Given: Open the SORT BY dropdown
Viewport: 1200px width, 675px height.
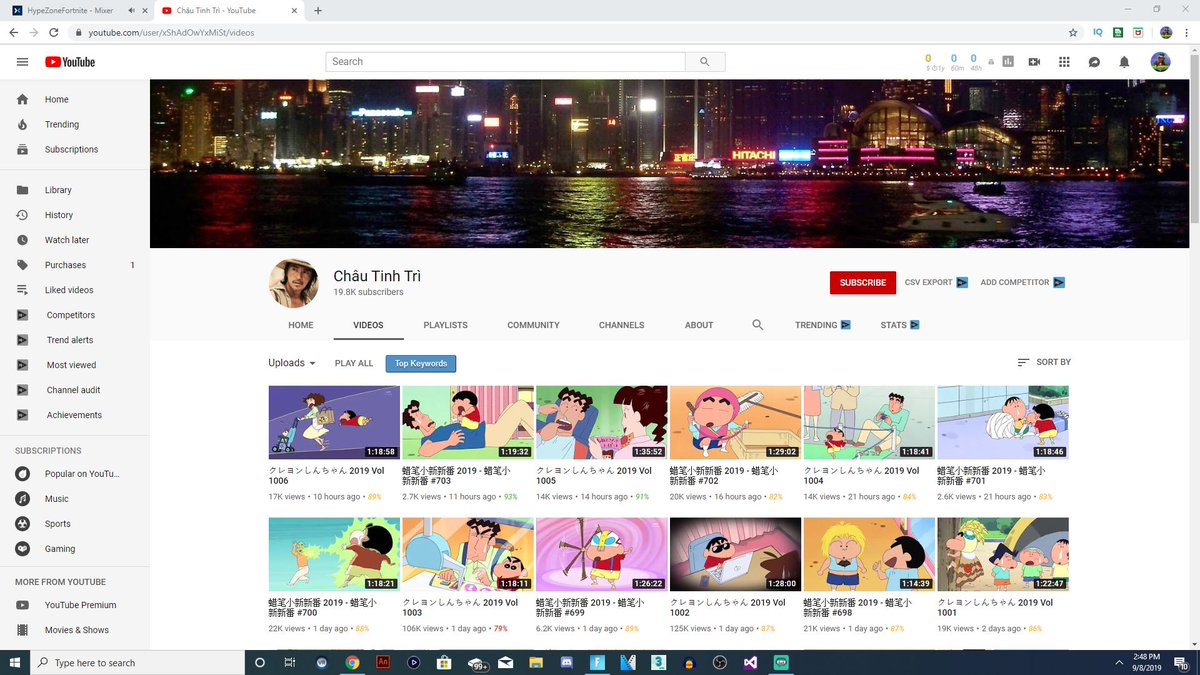Looking at the screenshot, I should click(x=1044, y=362).
